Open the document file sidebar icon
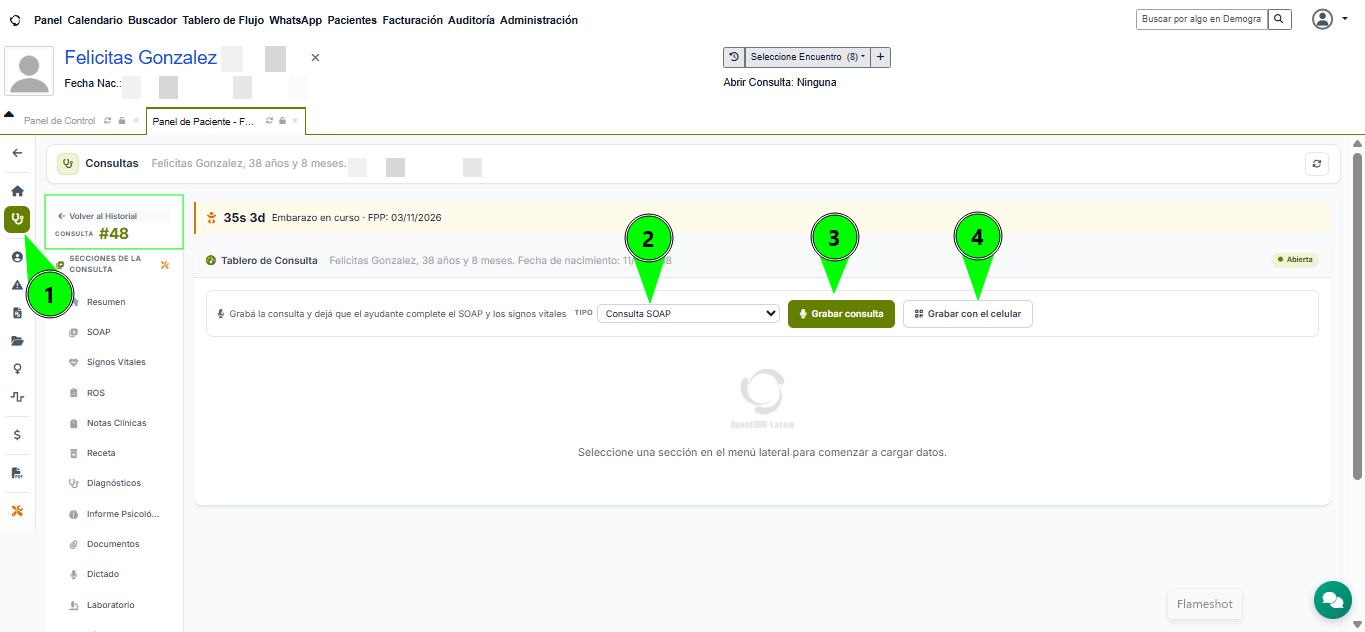The width and height of the screenshot is (1365, 632). [17, 313]
